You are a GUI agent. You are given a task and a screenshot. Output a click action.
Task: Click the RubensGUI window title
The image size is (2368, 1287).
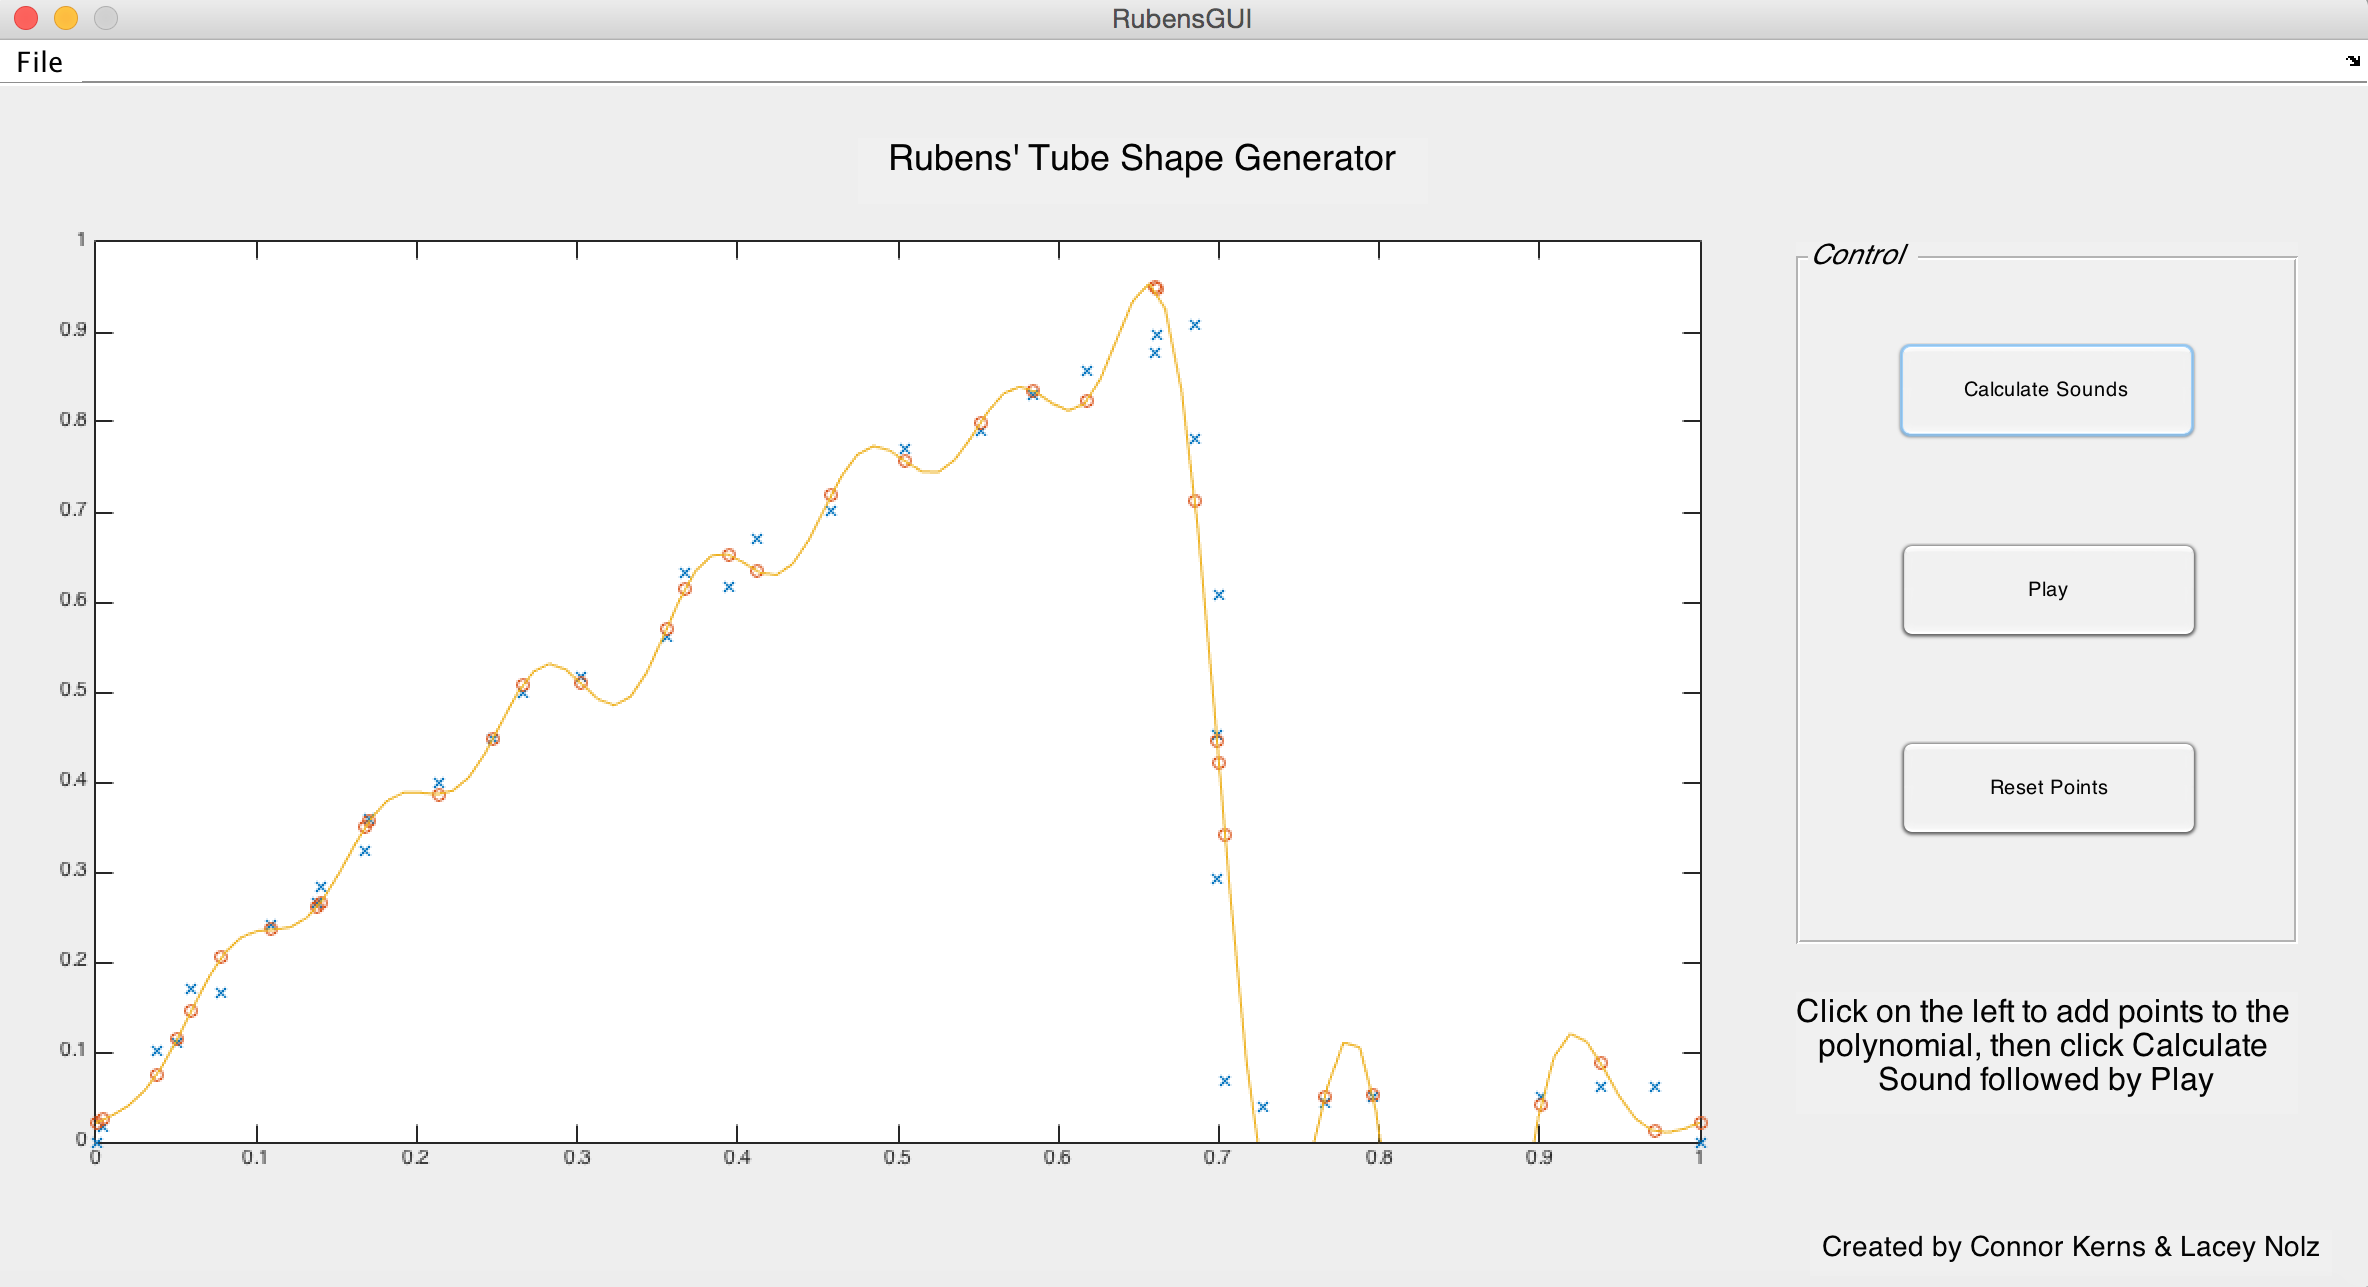point(1180,18)
